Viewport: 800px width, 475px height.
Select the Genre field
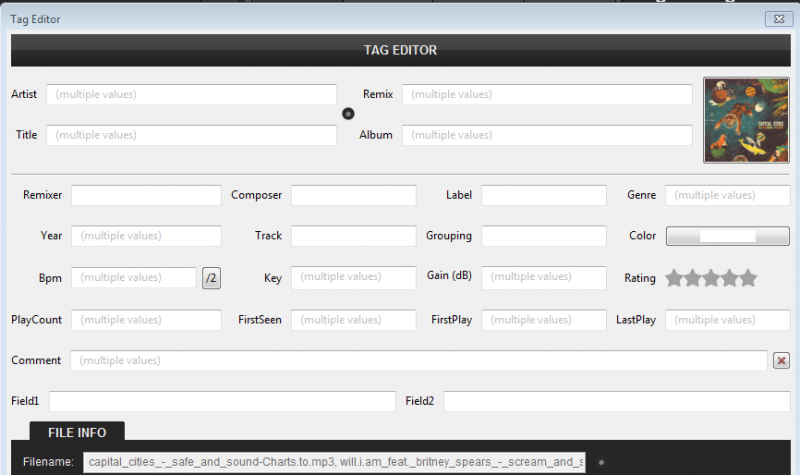727,195
